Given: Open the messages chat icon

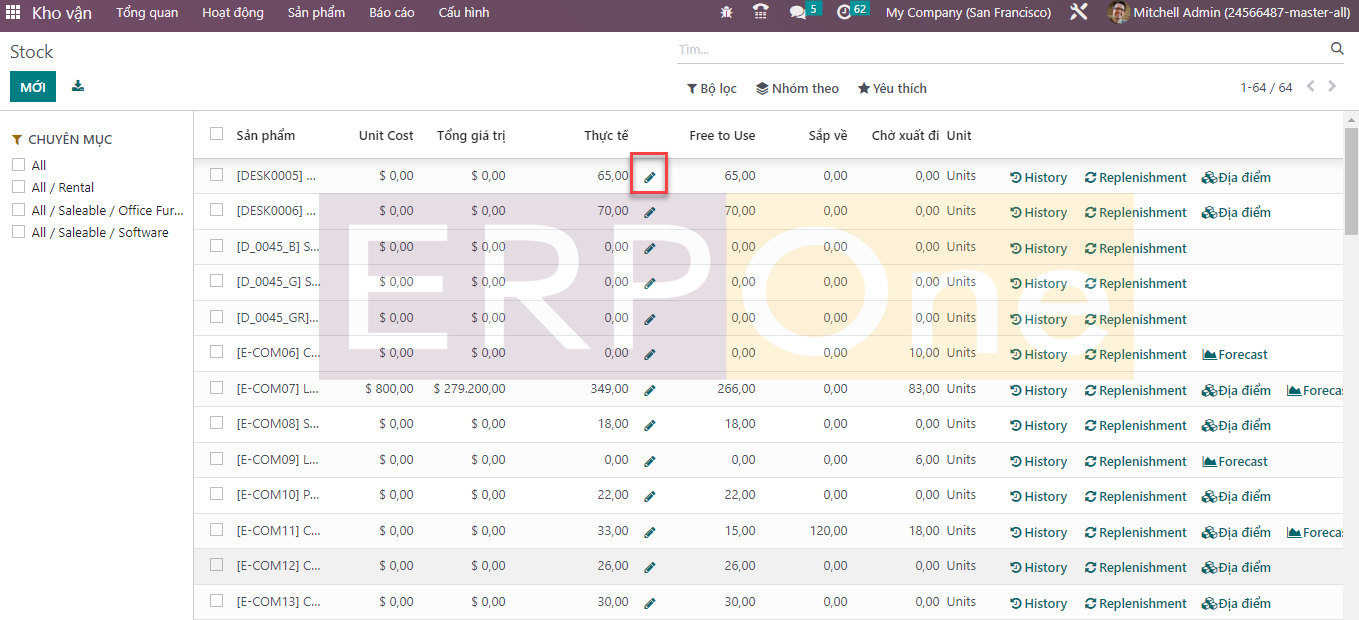Looking at the screenshot, I should [x=797, y=13].
